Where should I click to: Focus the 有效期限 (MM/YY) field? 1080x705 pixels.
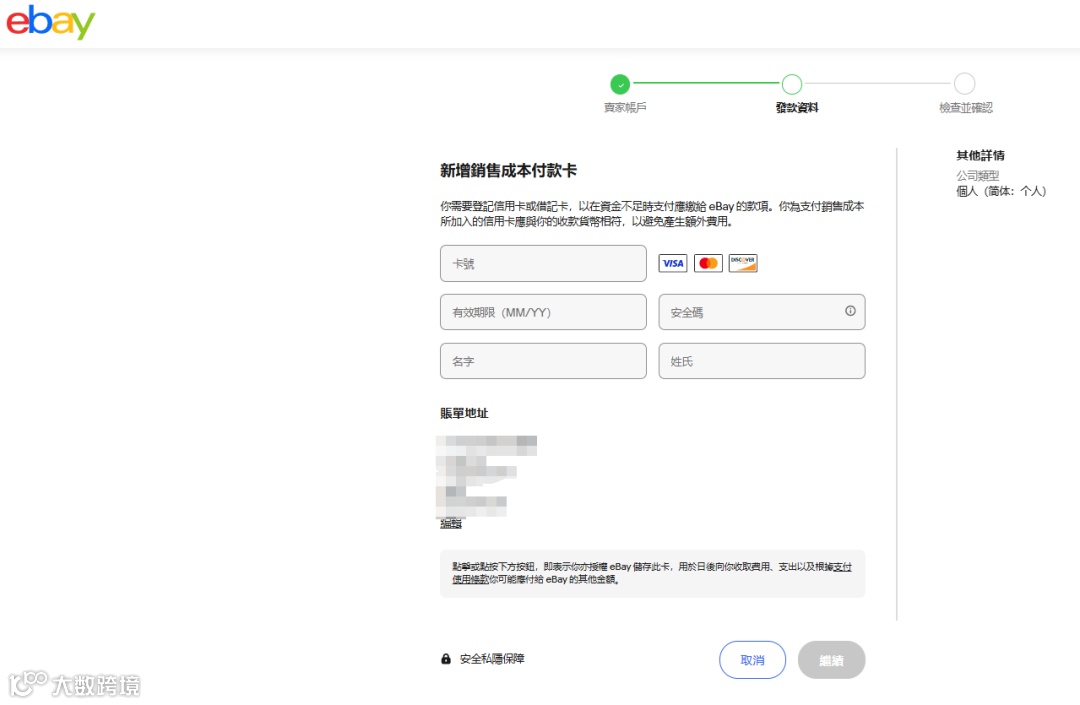(543, 312)
